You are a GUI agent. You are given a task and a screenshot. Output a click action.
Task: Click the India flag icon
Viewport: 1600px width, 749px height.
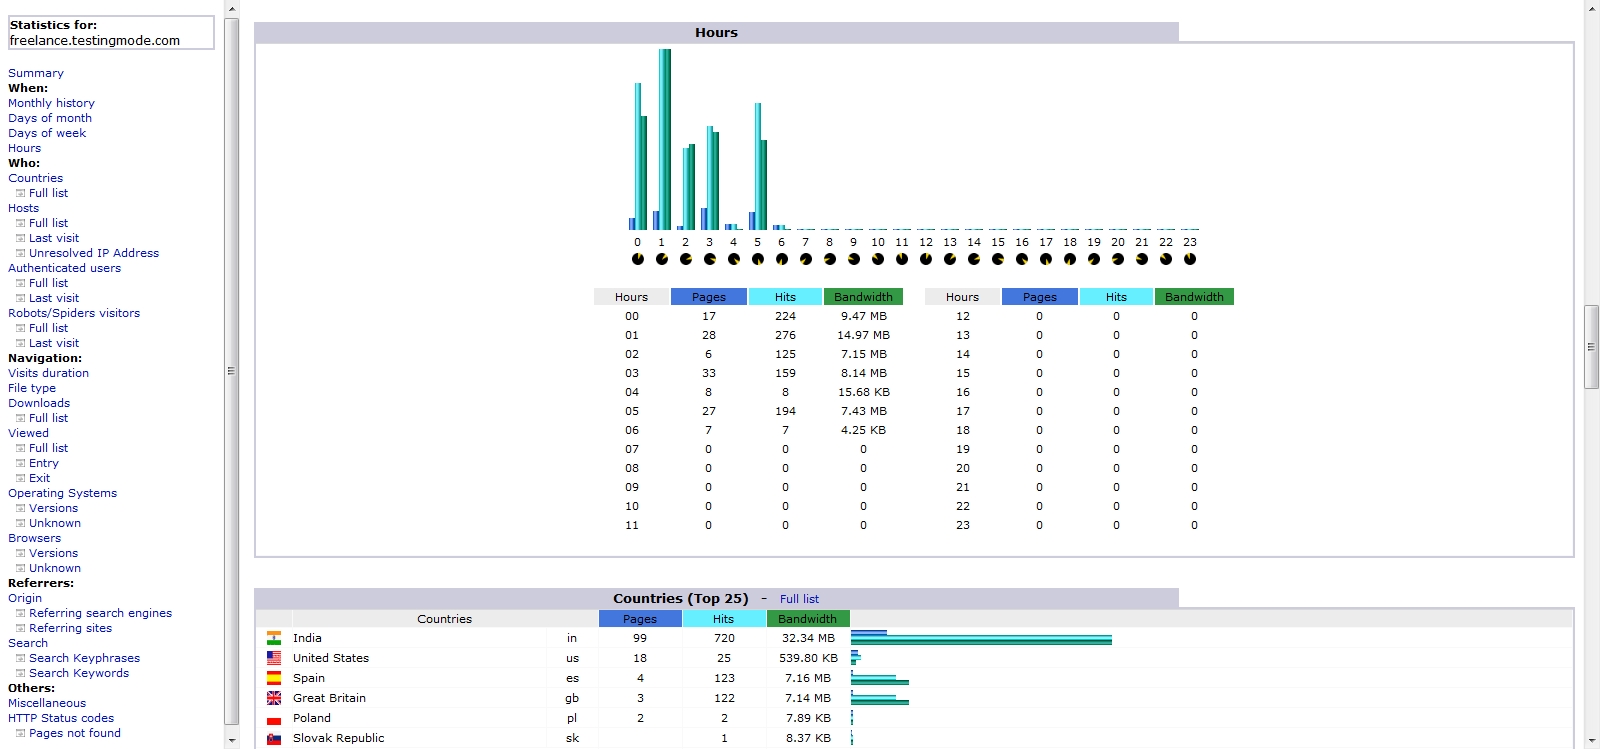273,638
